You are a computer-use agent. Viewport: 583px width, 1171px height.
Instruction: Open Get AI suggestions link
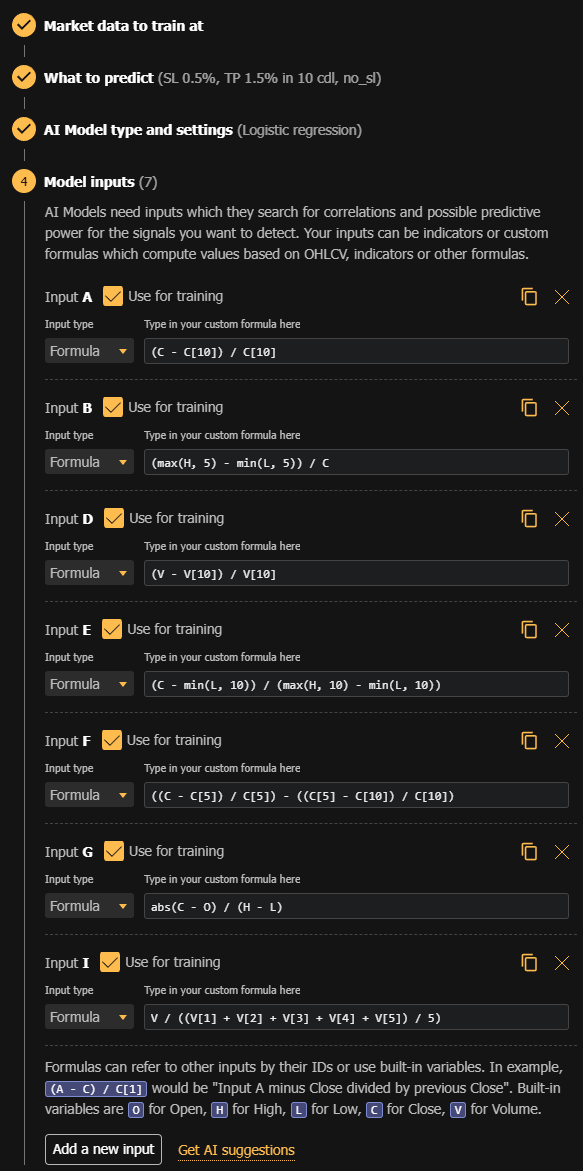click(x=236, y=1150)
